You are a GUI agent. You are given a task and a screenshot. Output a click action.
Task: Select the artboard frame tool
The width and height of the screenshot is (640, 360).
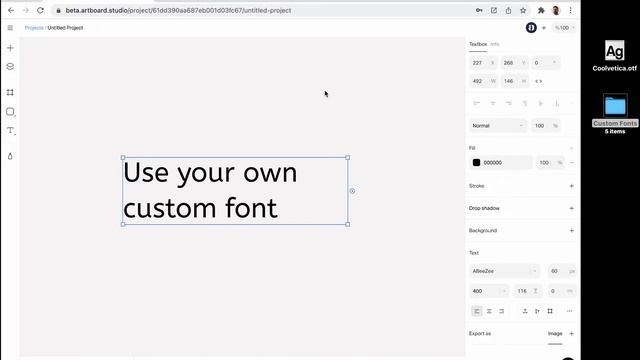click(x=10, y=92)
